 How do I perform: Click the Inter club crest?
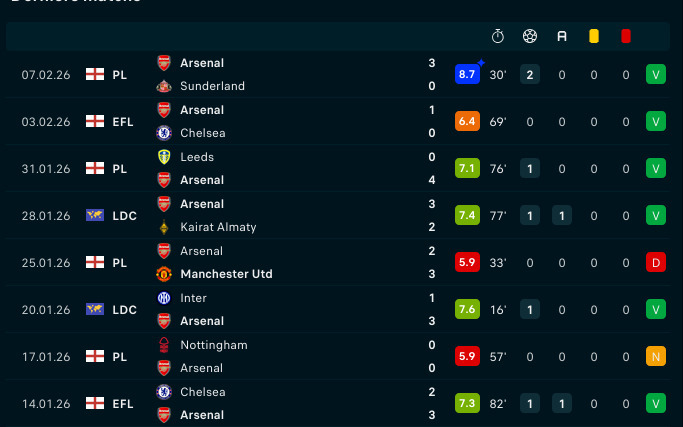[x=164, y=298]
